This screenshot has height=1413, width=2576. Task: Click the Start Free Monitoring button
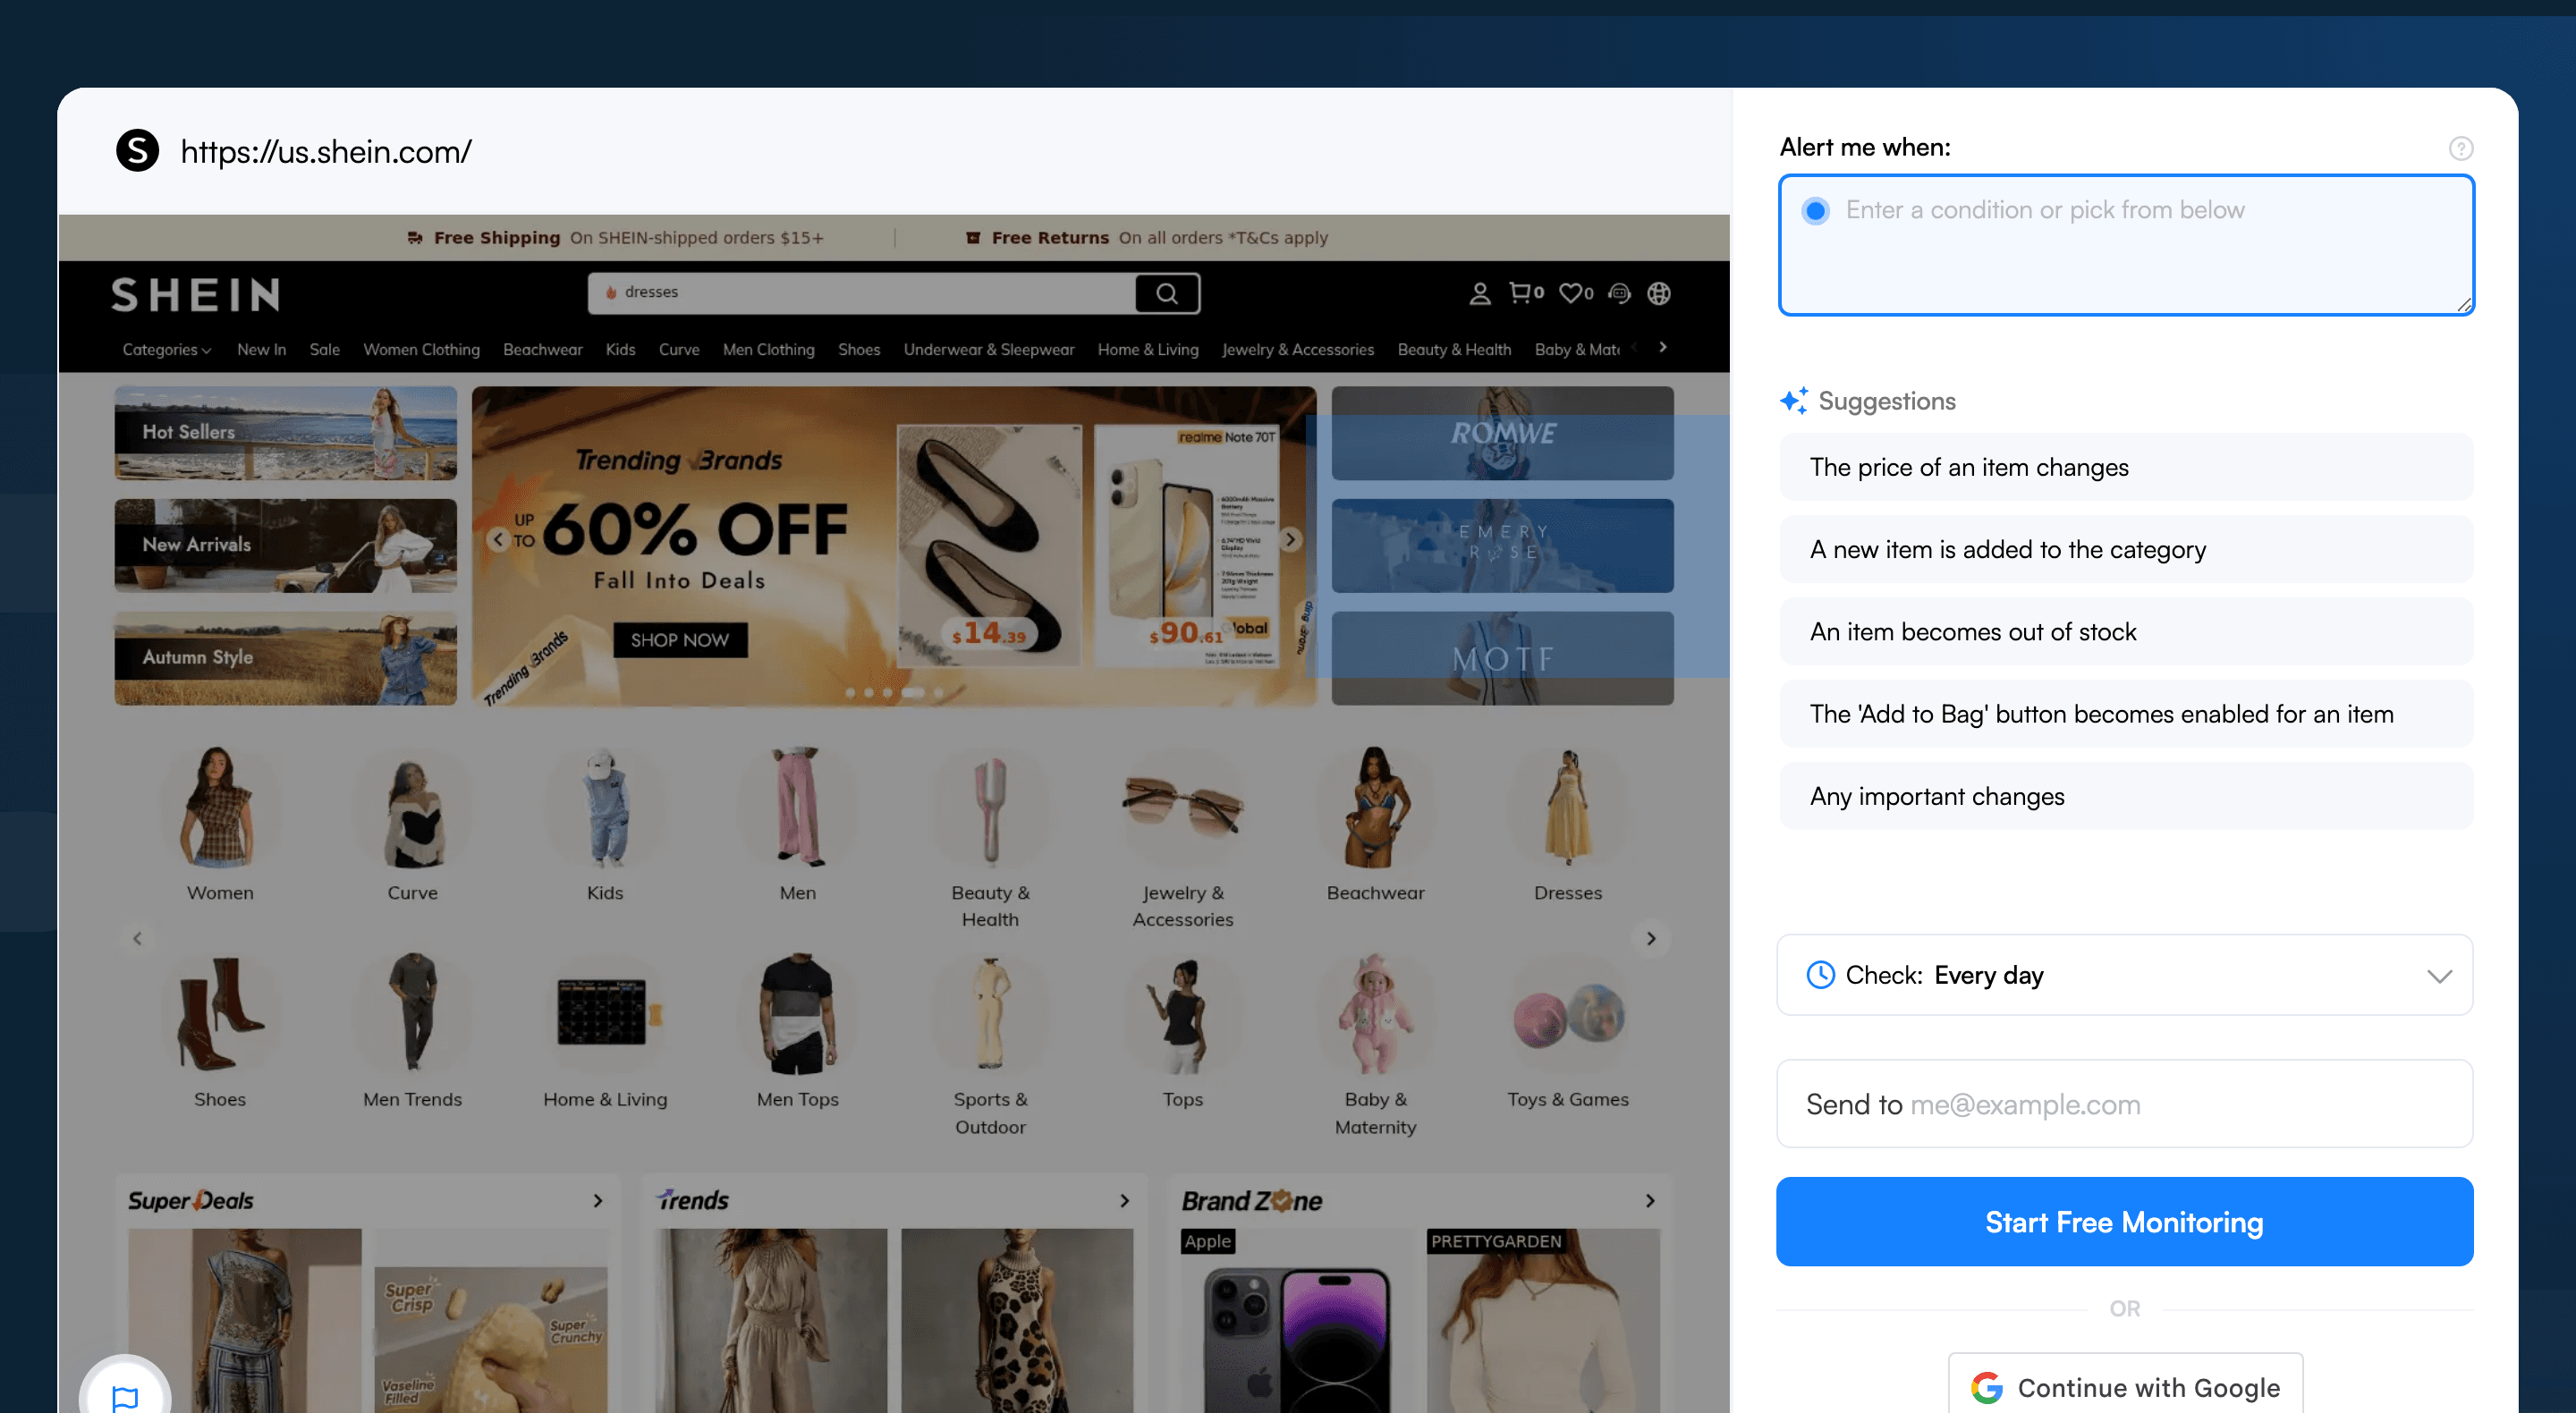2124,1221
